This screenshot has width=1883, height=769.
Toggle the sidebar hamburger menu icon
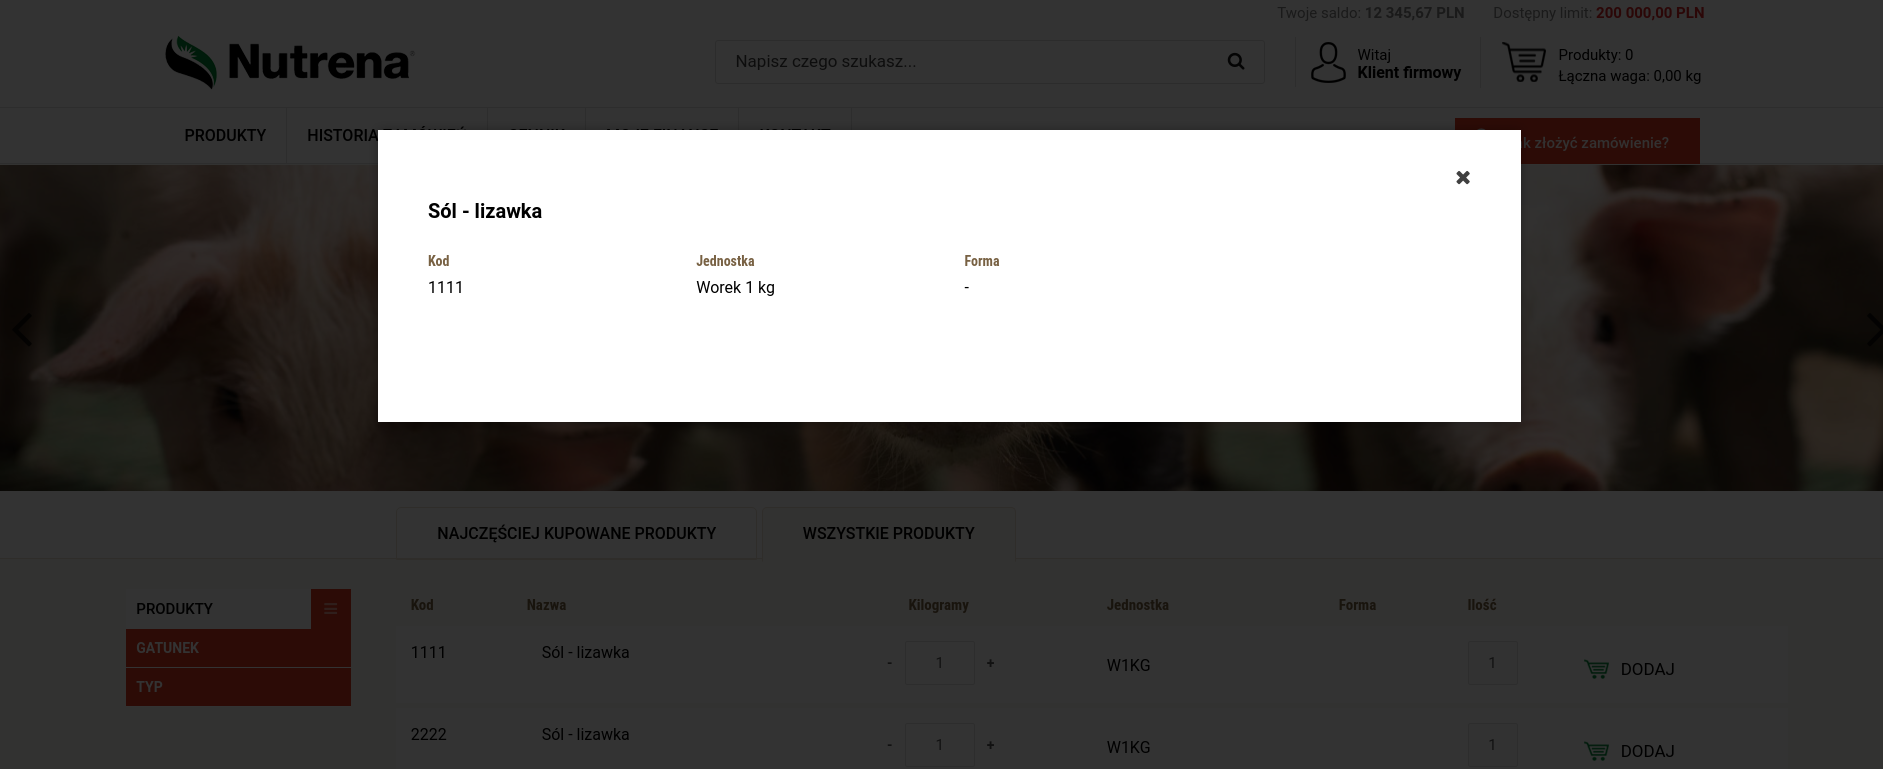[331, 609]
